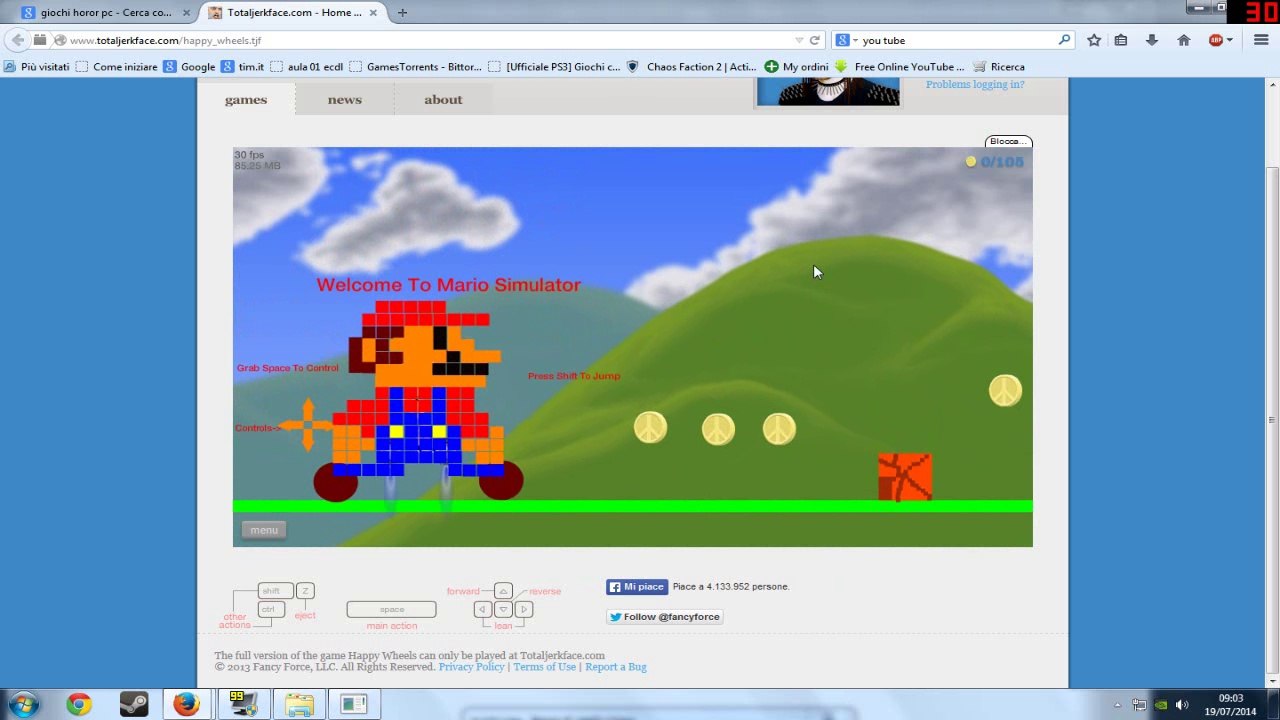Collect the first peace-sign coin
The image size is (1280, 720).
tap(650, 429)
